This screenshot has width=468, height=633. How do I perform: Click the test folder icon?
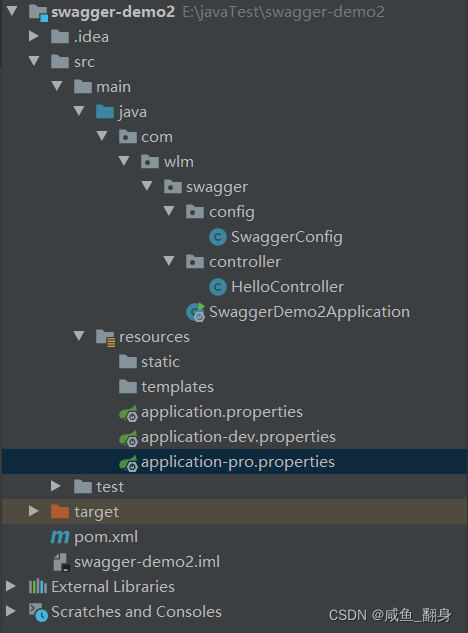83,486
